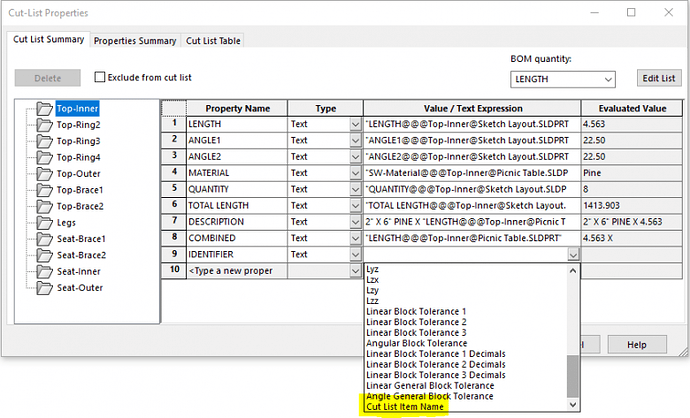
Task: Choose Cut List Item Name from list
Action: pos(405,407)
